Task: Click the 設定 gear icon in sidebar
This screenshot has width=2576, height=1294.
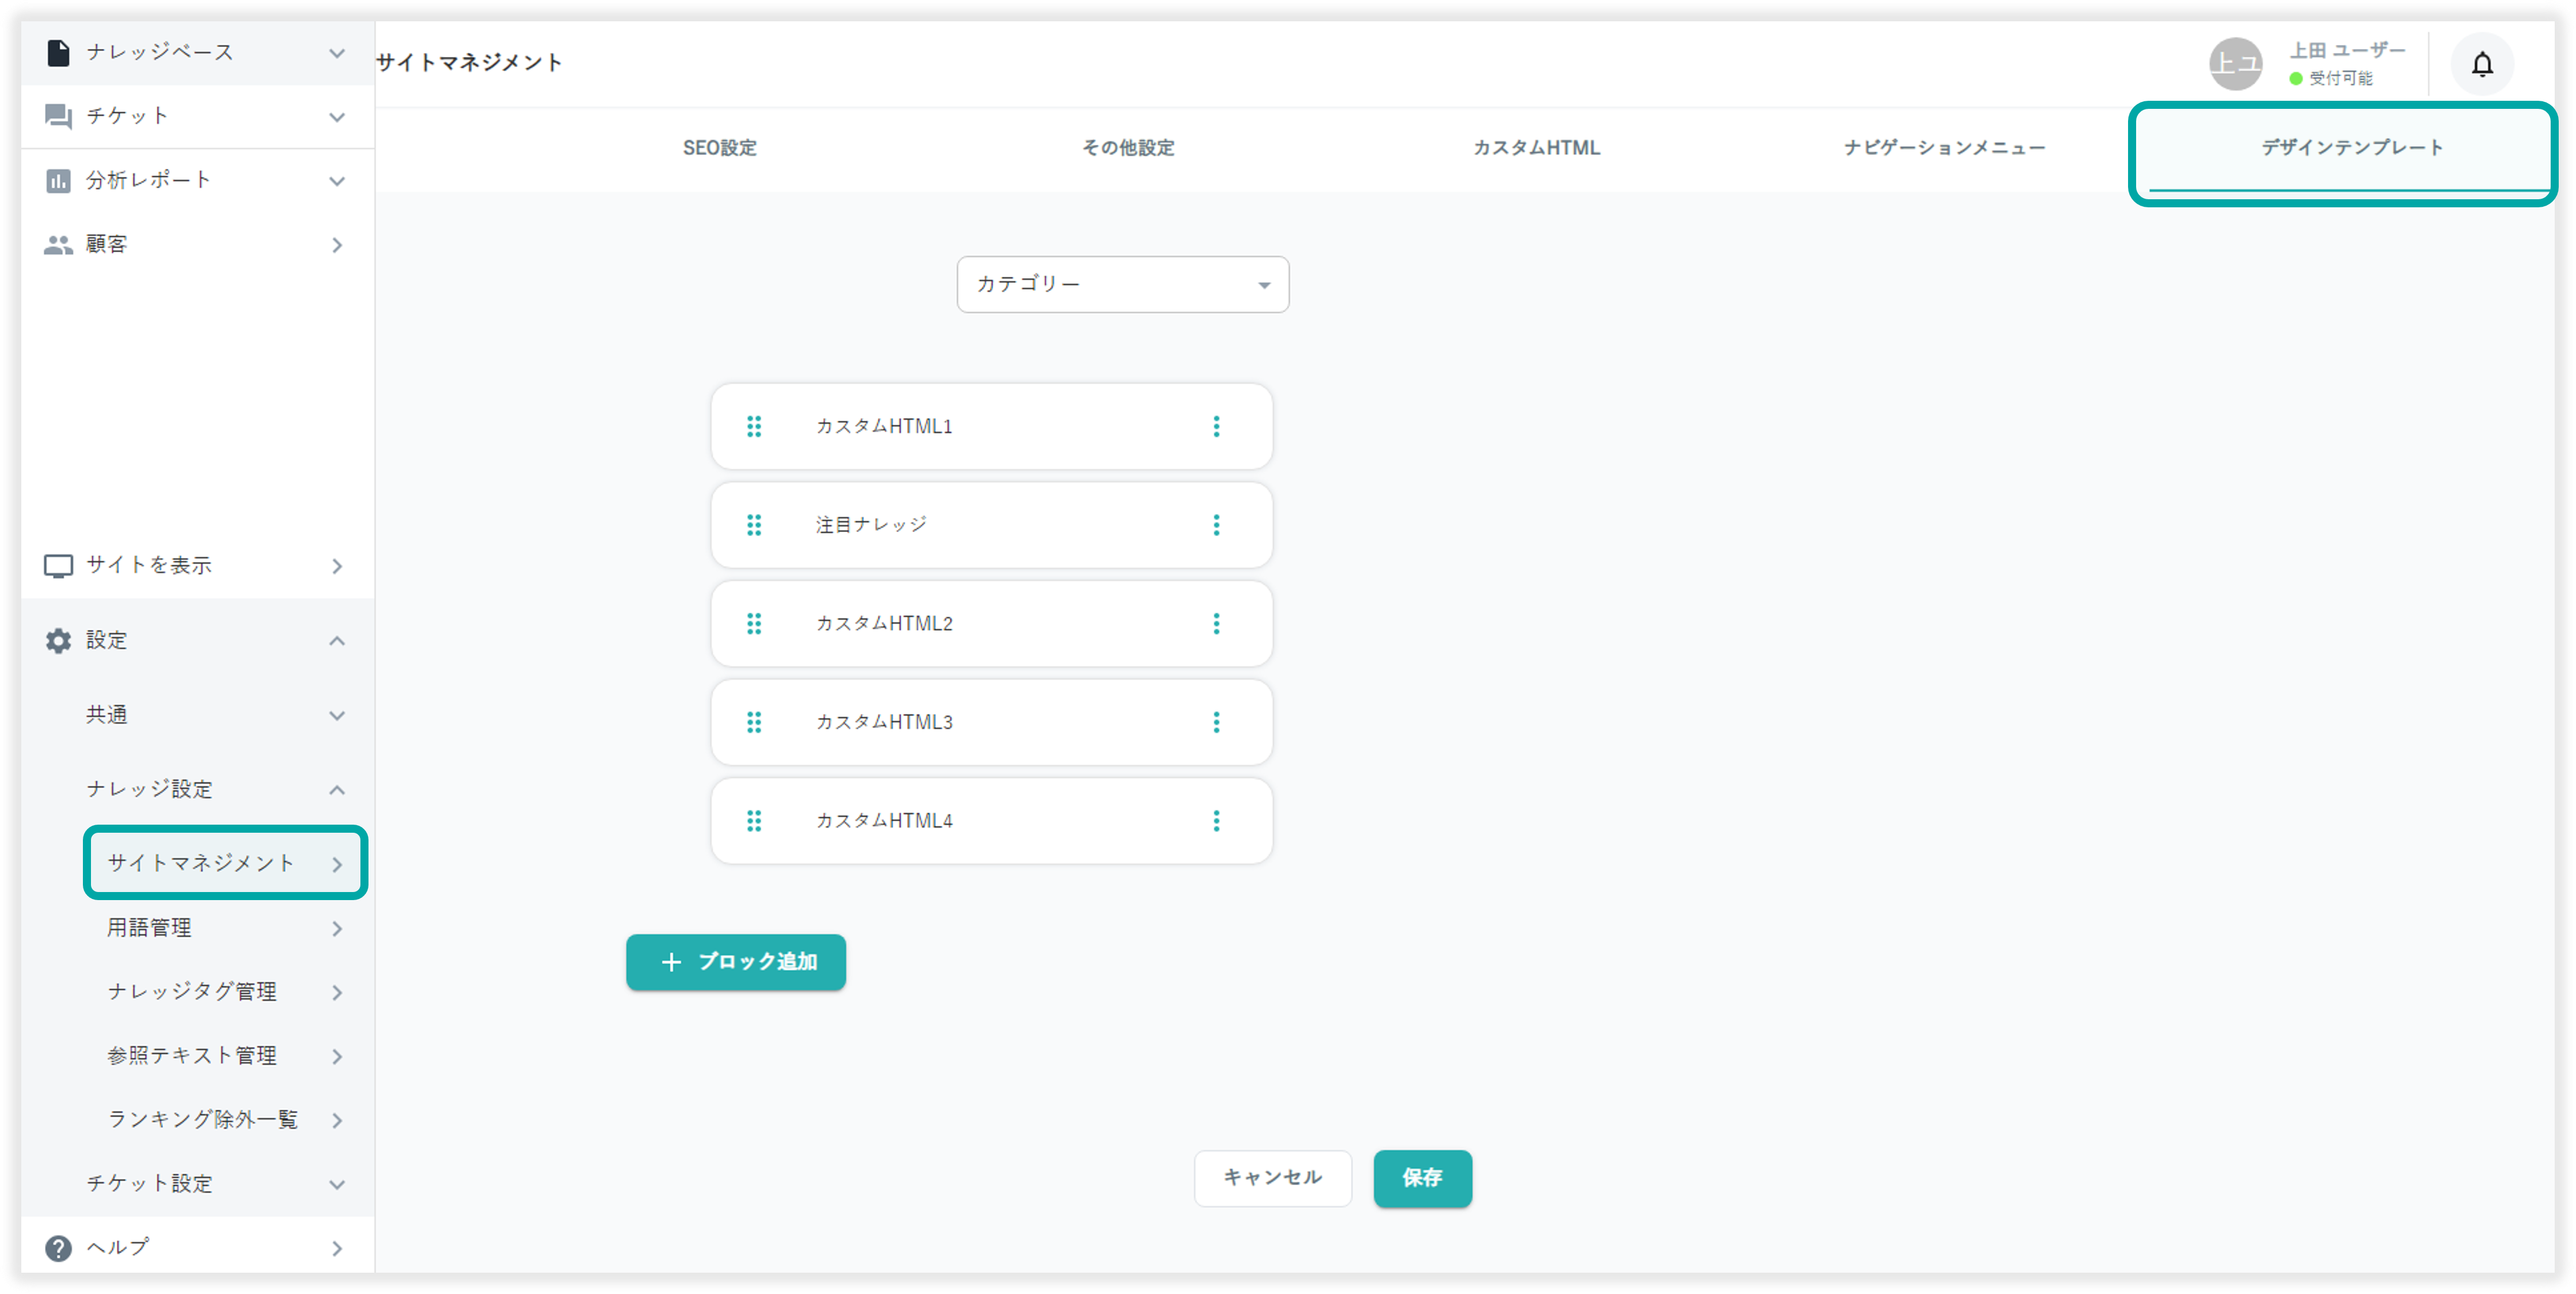Action: (58, 641)
